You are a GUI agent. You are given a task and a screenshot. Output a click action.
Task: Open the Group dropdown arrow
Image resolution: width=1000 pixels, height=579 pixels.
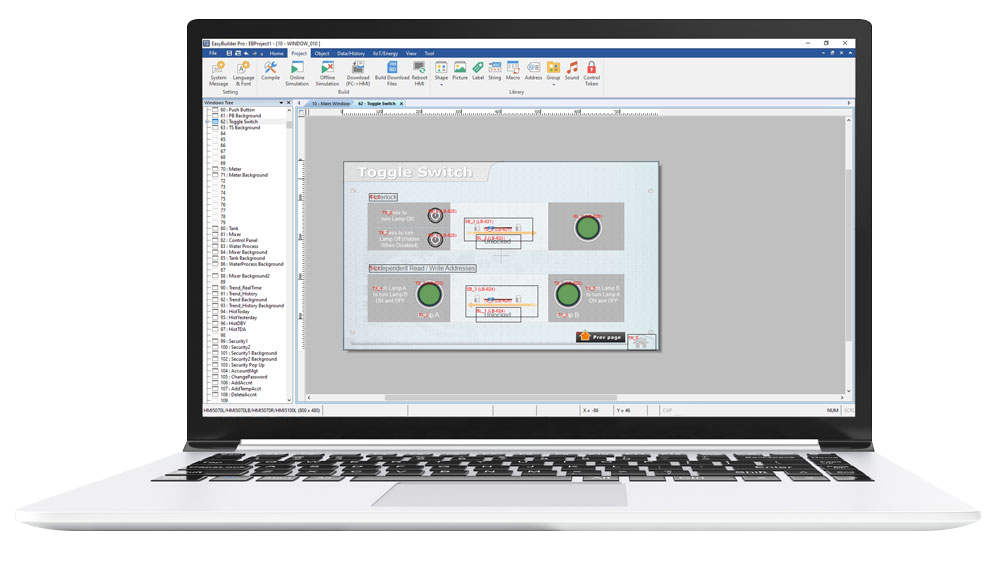553,84
